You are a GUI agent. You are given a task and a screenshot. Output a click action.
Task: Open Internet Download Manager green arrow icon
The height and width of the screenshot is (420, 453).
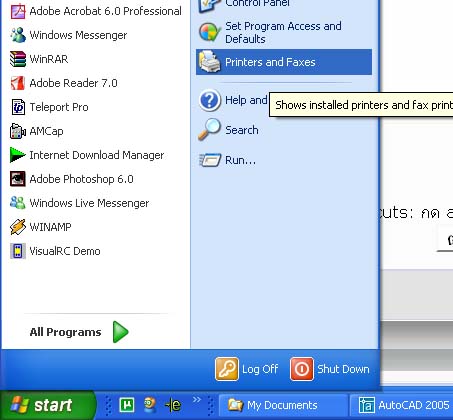[18, 155]
